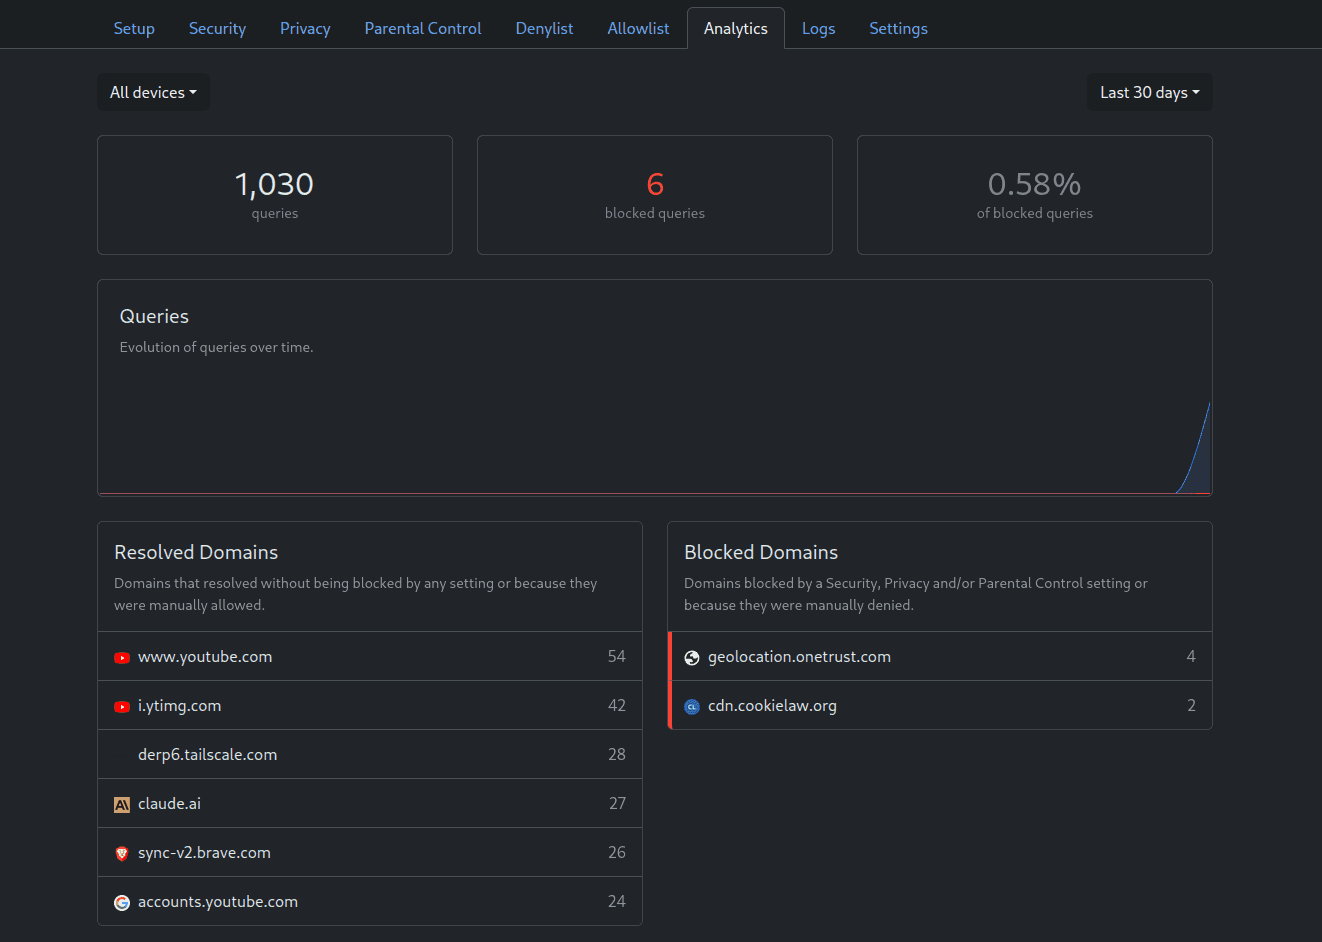
Task: Click the YouTube favicon beside www.youtube.com
Action: coord(122,658)
